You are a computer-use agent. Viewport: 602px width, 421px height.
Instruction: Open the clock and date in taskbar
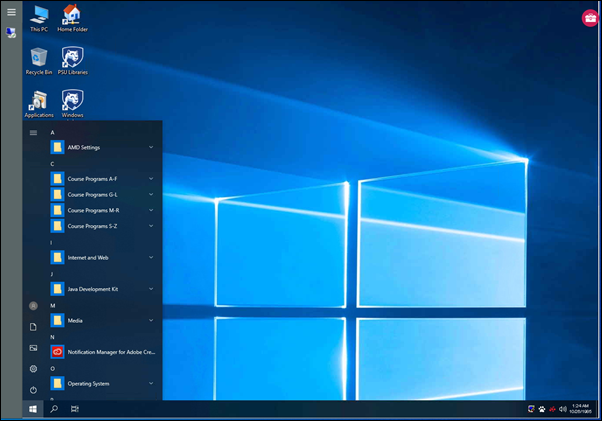pyautogui.click(x=580, y=409)
